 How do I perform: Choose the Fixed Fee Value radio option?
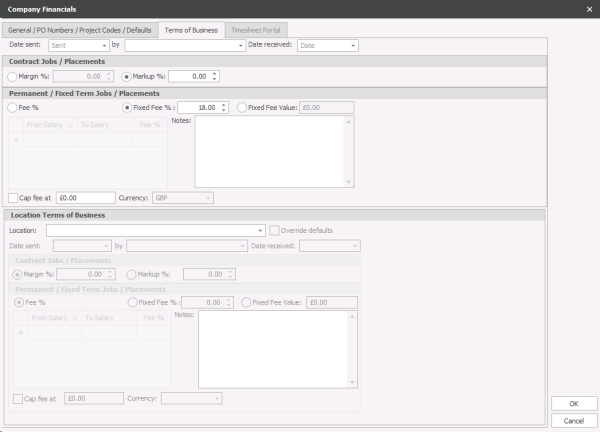[x=242, y=108]
